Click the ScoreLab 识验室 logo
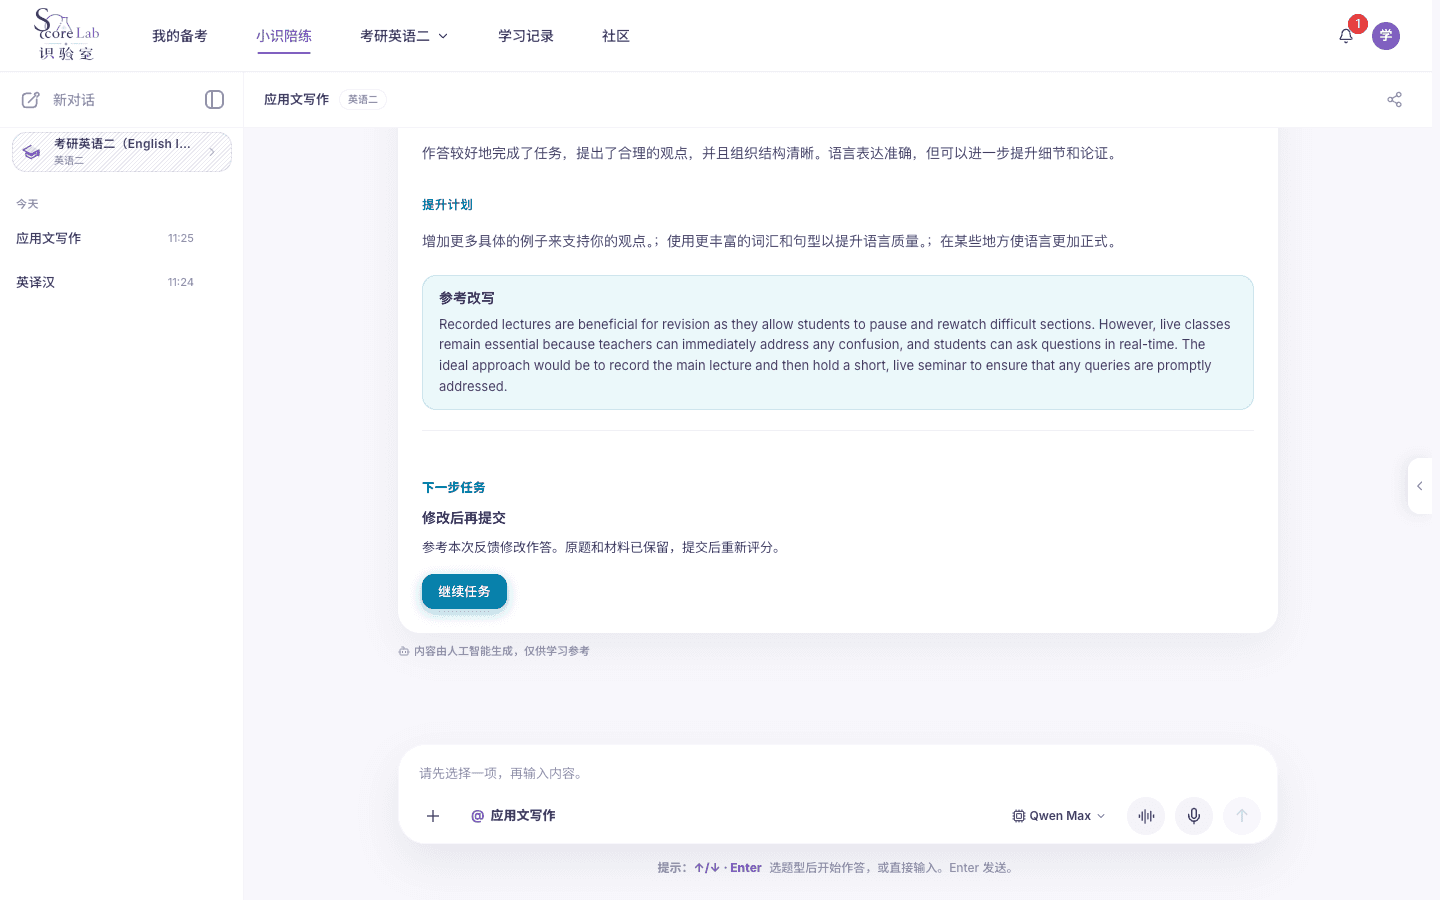This screenshot has height=900, width=1440. [x=67, y=35]
